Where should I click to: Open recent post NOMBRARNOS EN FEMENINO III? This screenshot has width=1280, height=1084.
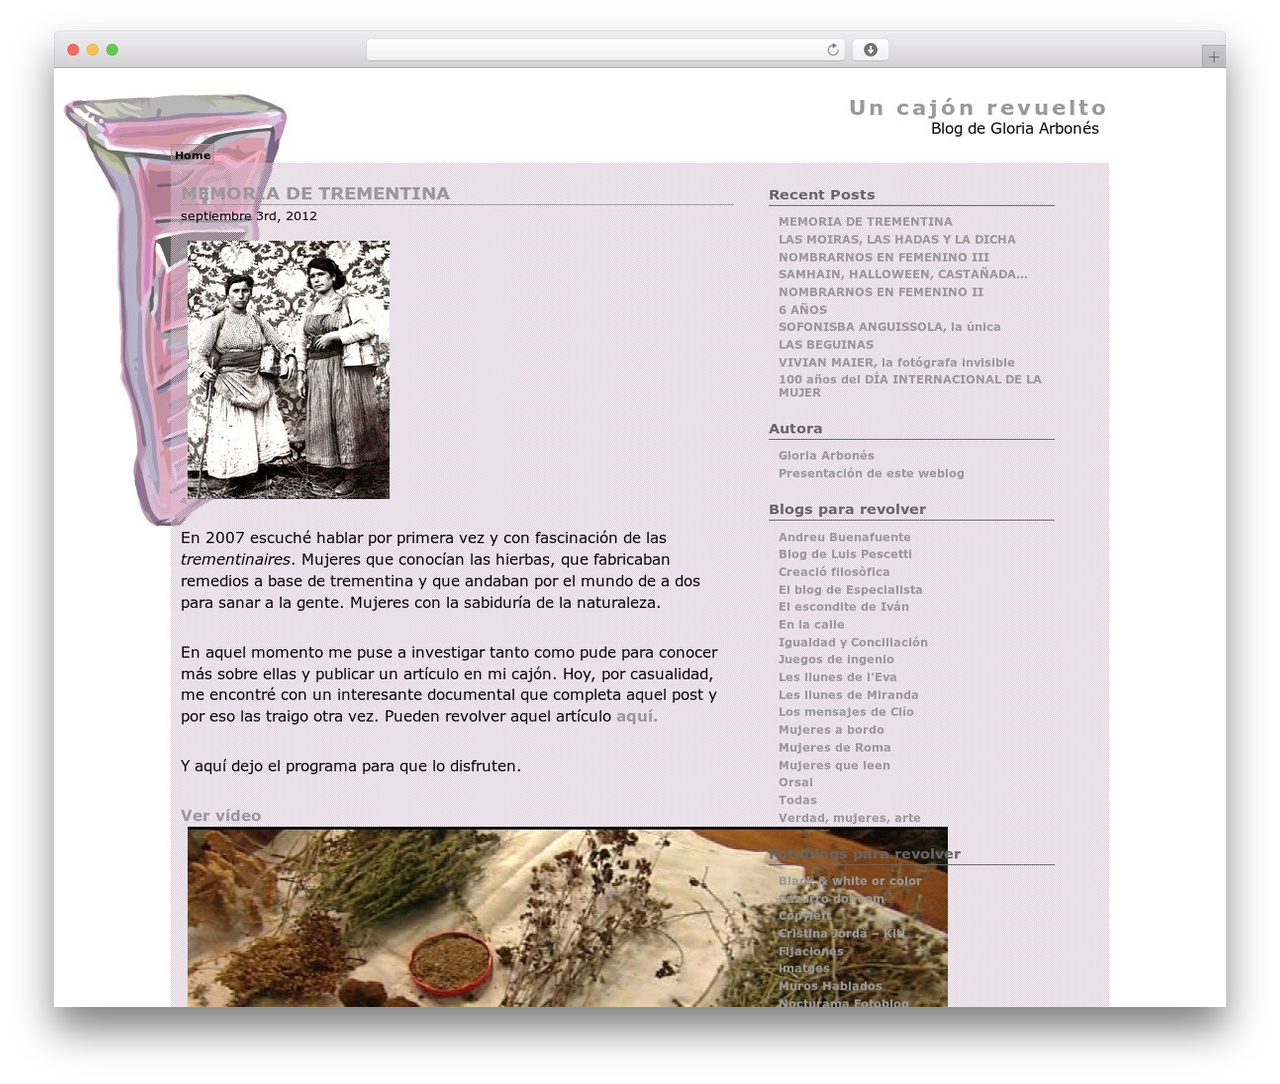coord(884,257)
